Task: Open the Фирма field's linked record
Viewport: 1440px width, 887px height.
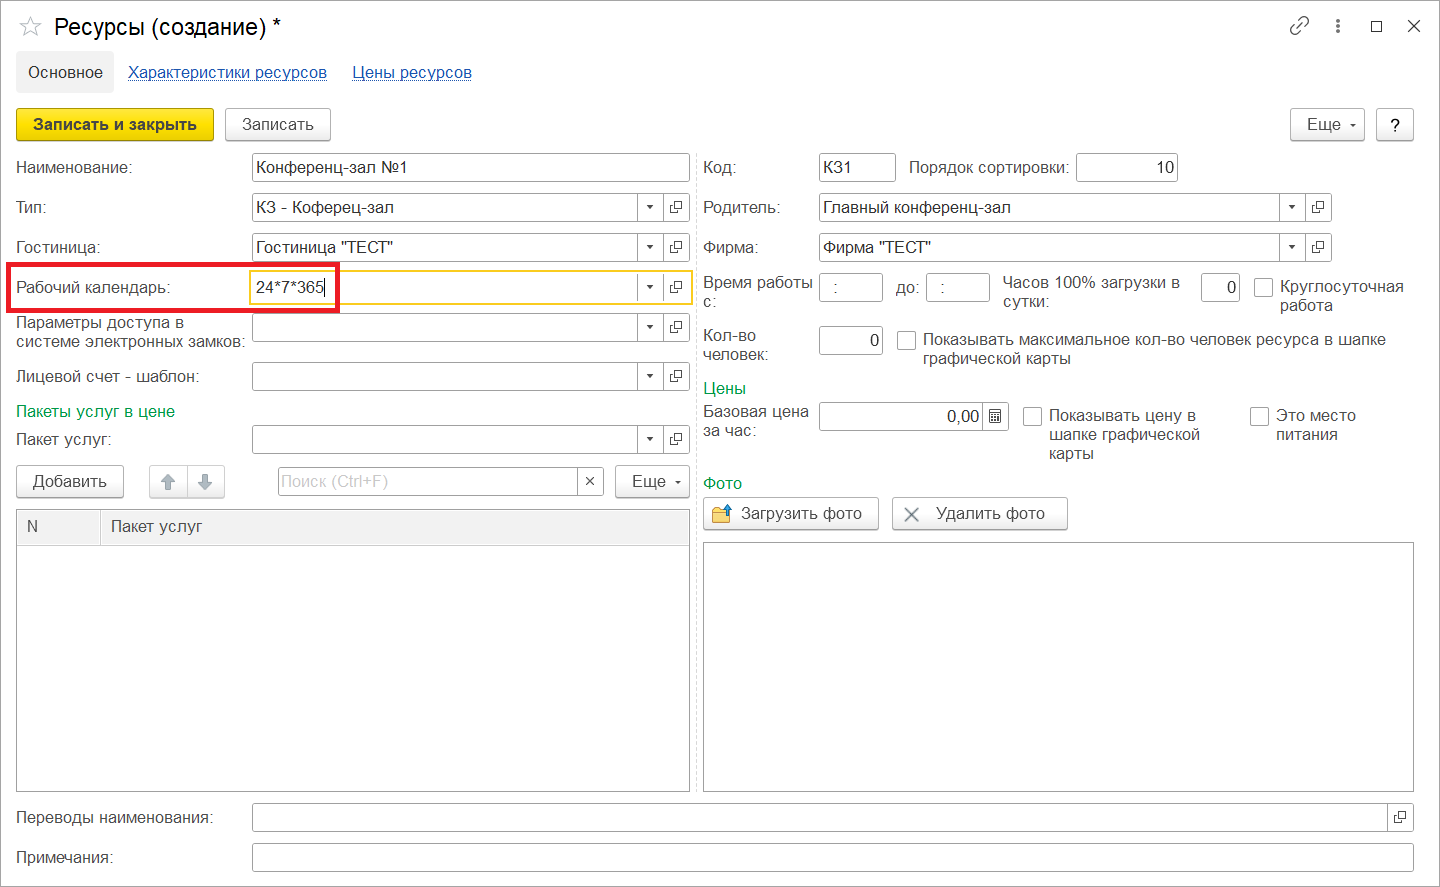Action: (x=1318, y=247)
